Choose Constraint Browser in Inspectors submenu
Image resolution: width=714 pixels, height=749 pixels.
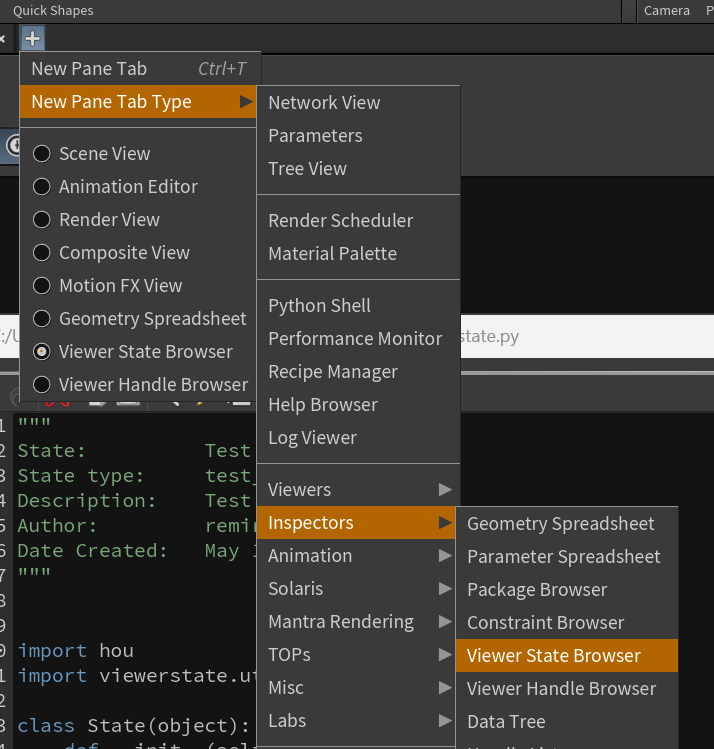[x=567, y=622]
